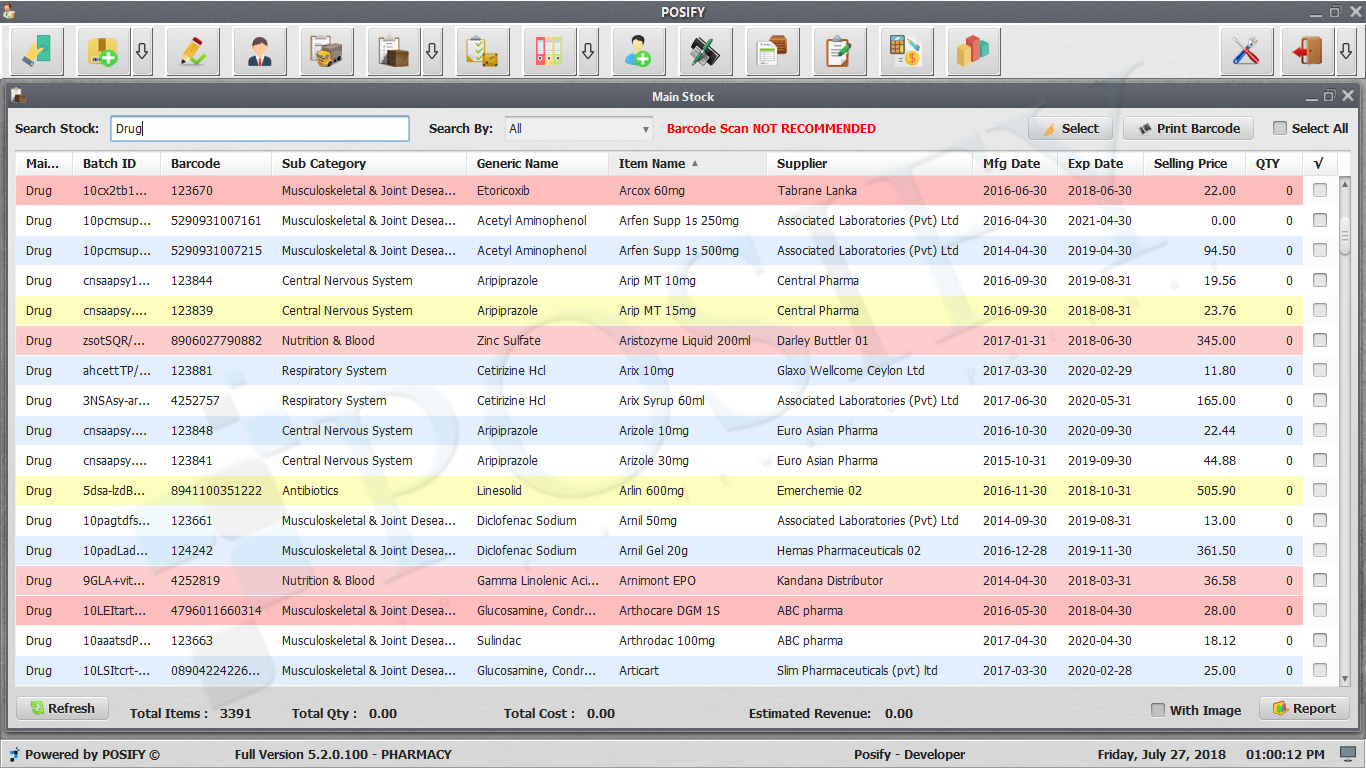
Task: Click the selling price 505.90 cell
Action: (x=1216, y=490)
